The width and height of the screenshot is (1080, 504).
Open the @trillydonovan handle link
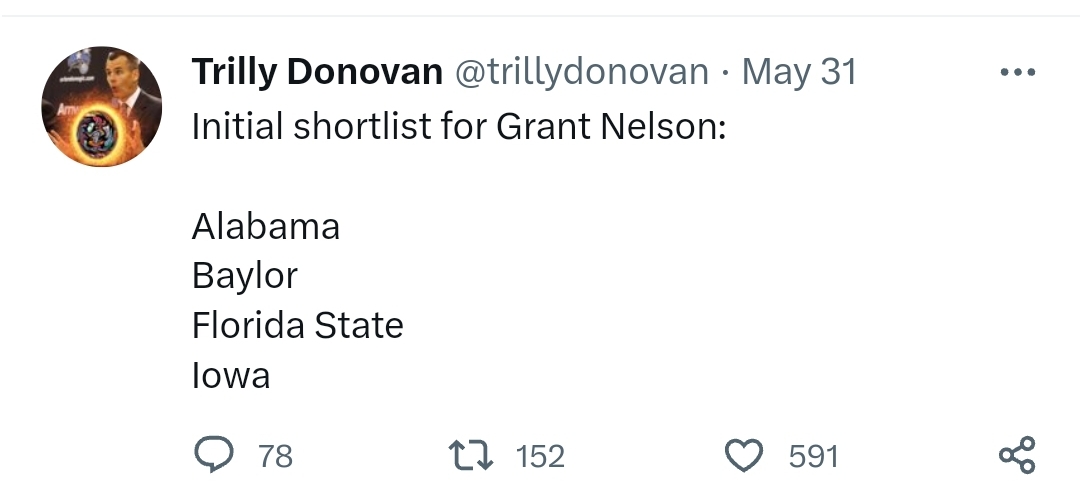582,72
